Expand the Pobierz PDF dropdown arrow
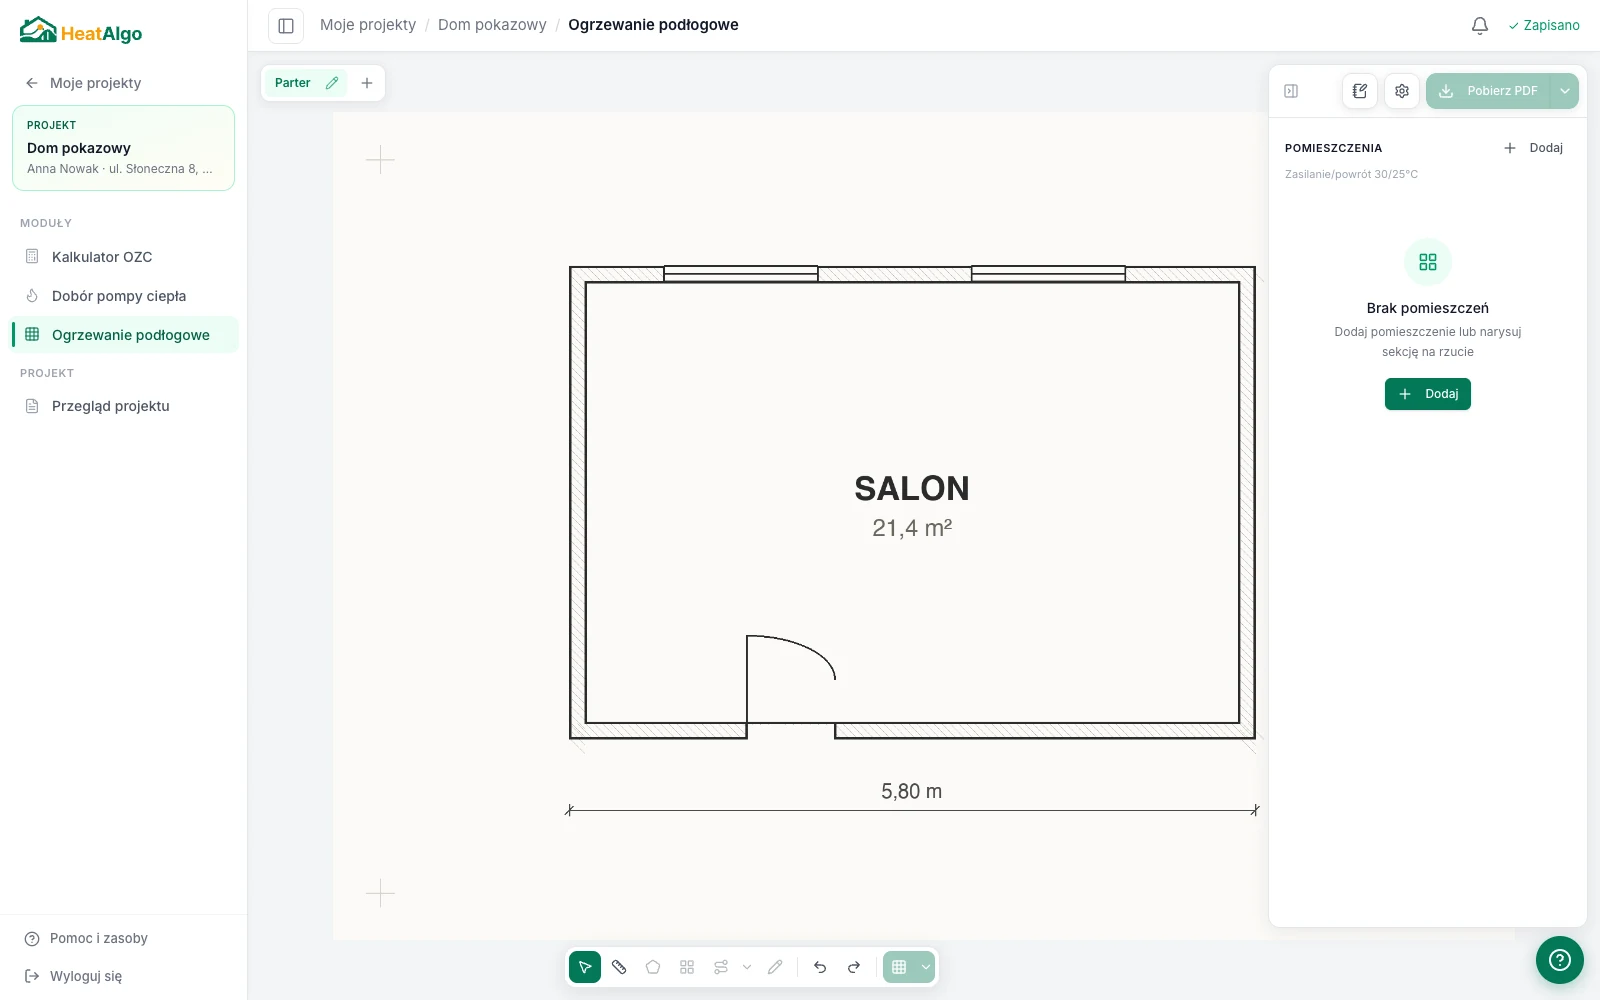The height and width of the screenshot is (1000, 1600). coord(1565,91)
